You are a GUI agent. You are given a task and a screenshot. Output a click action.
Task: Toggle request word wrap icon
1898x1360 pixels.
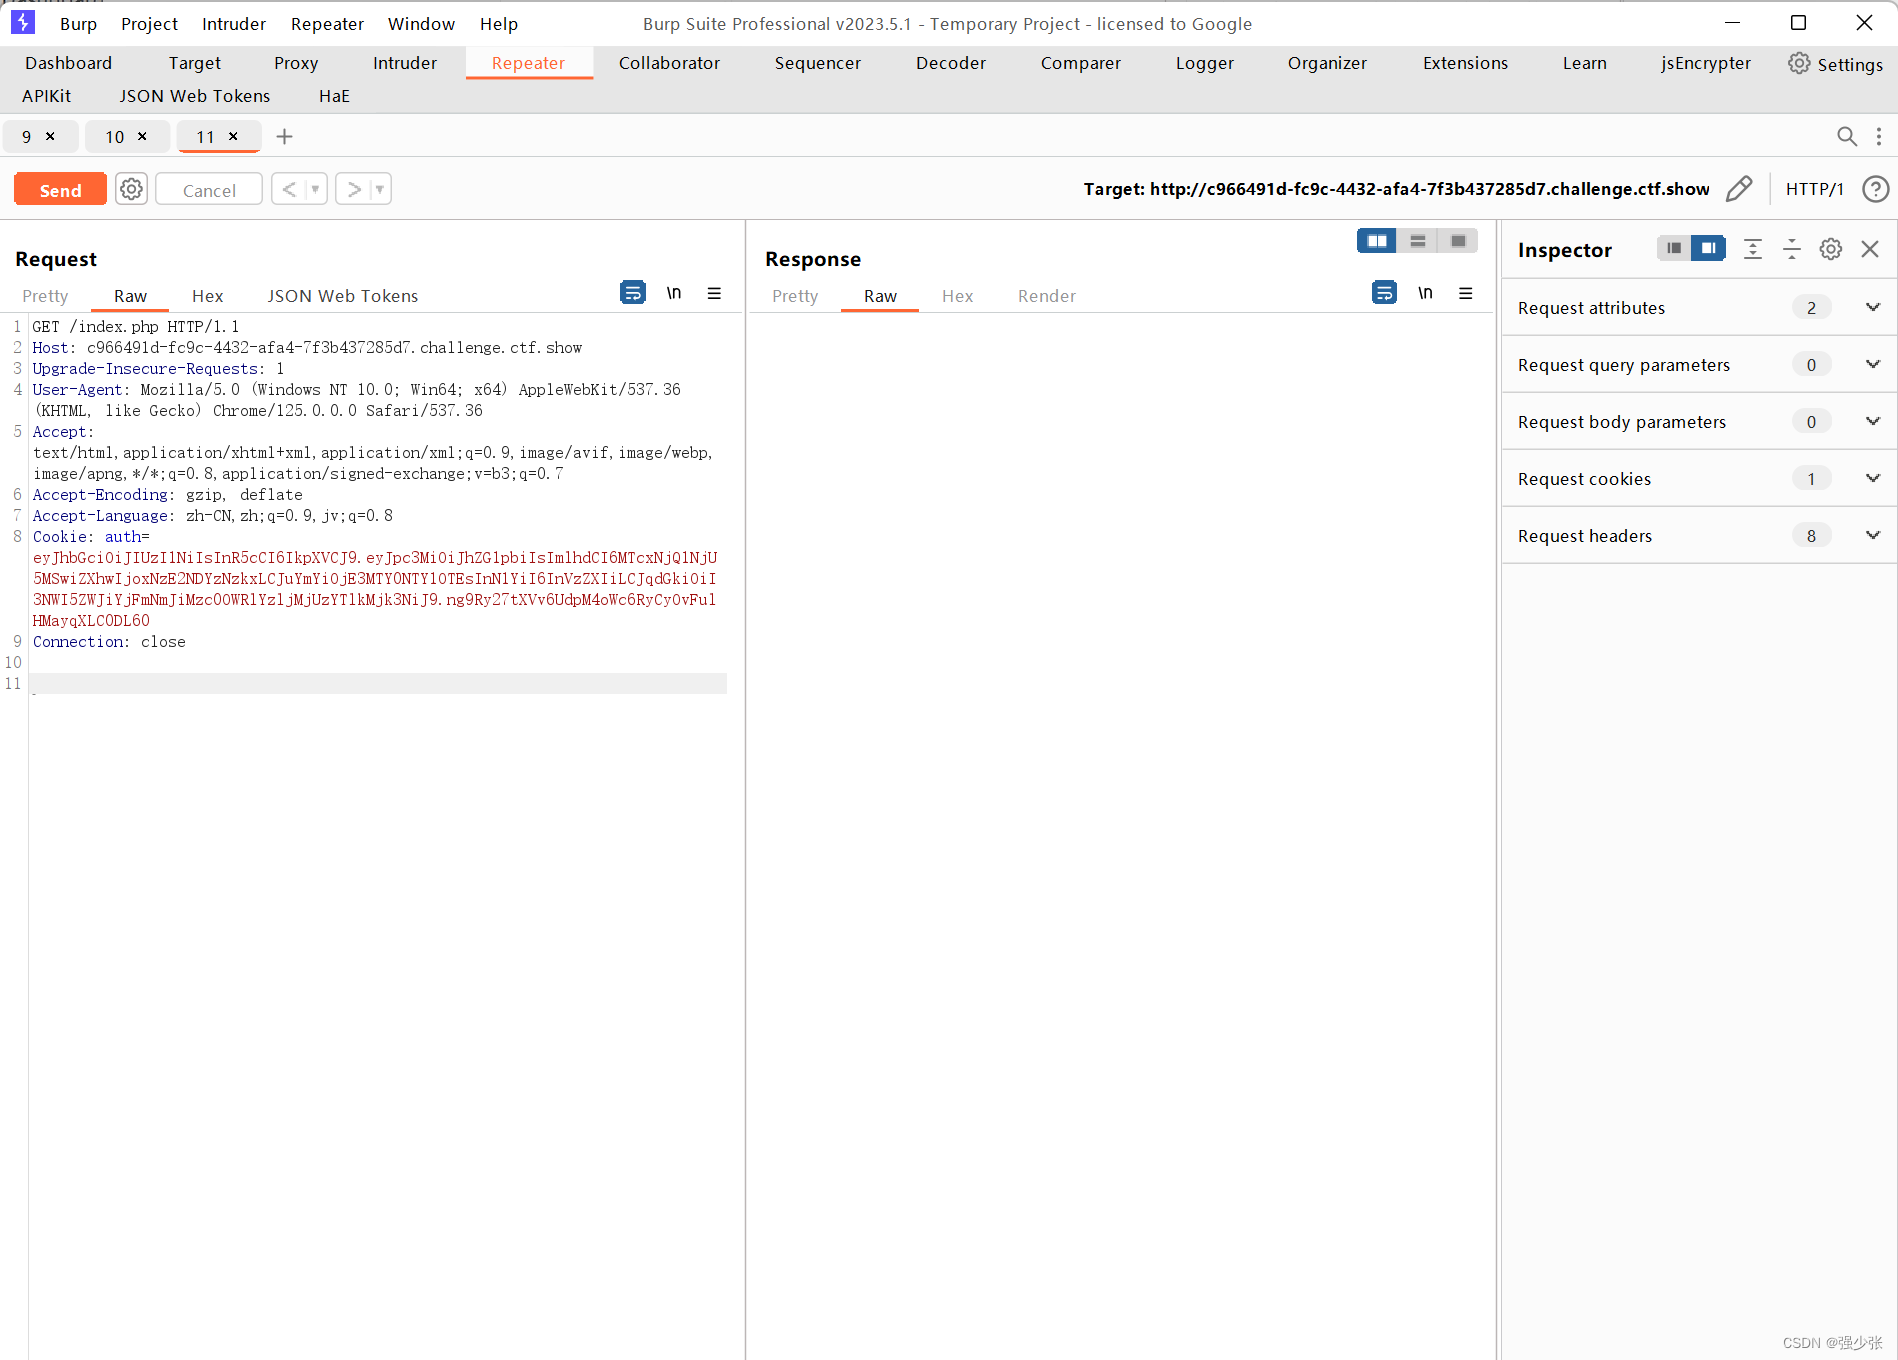click(x=632, y=292)
